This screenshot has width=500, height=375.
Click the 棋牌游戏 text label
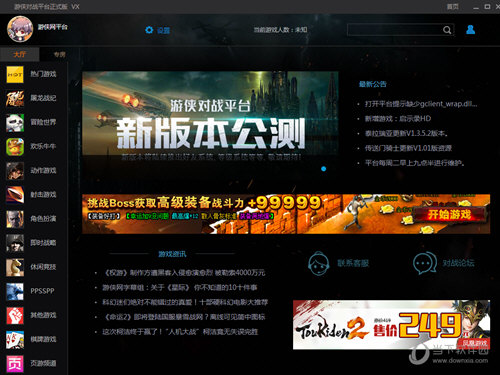(43, 339)
